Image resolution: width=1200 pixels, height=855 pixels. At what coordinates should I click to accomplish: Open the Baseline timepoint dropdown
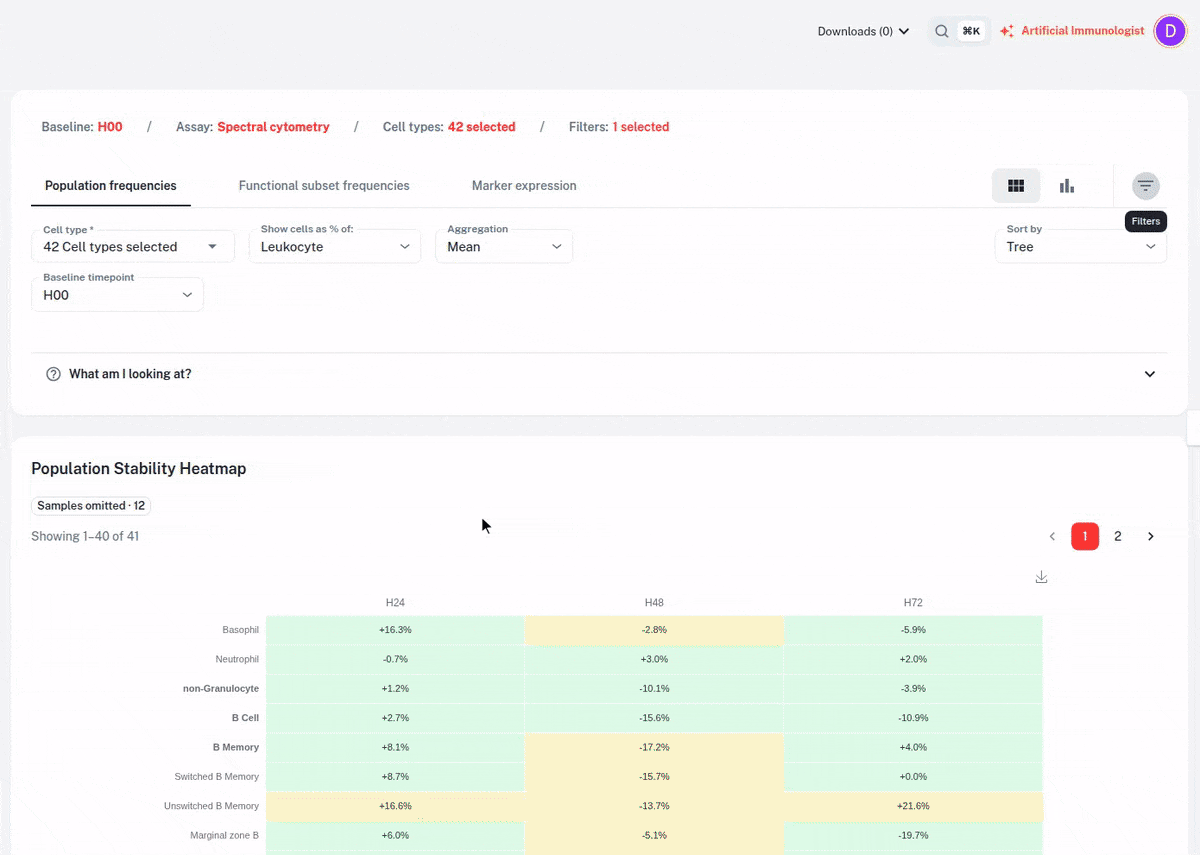(118, 294)
